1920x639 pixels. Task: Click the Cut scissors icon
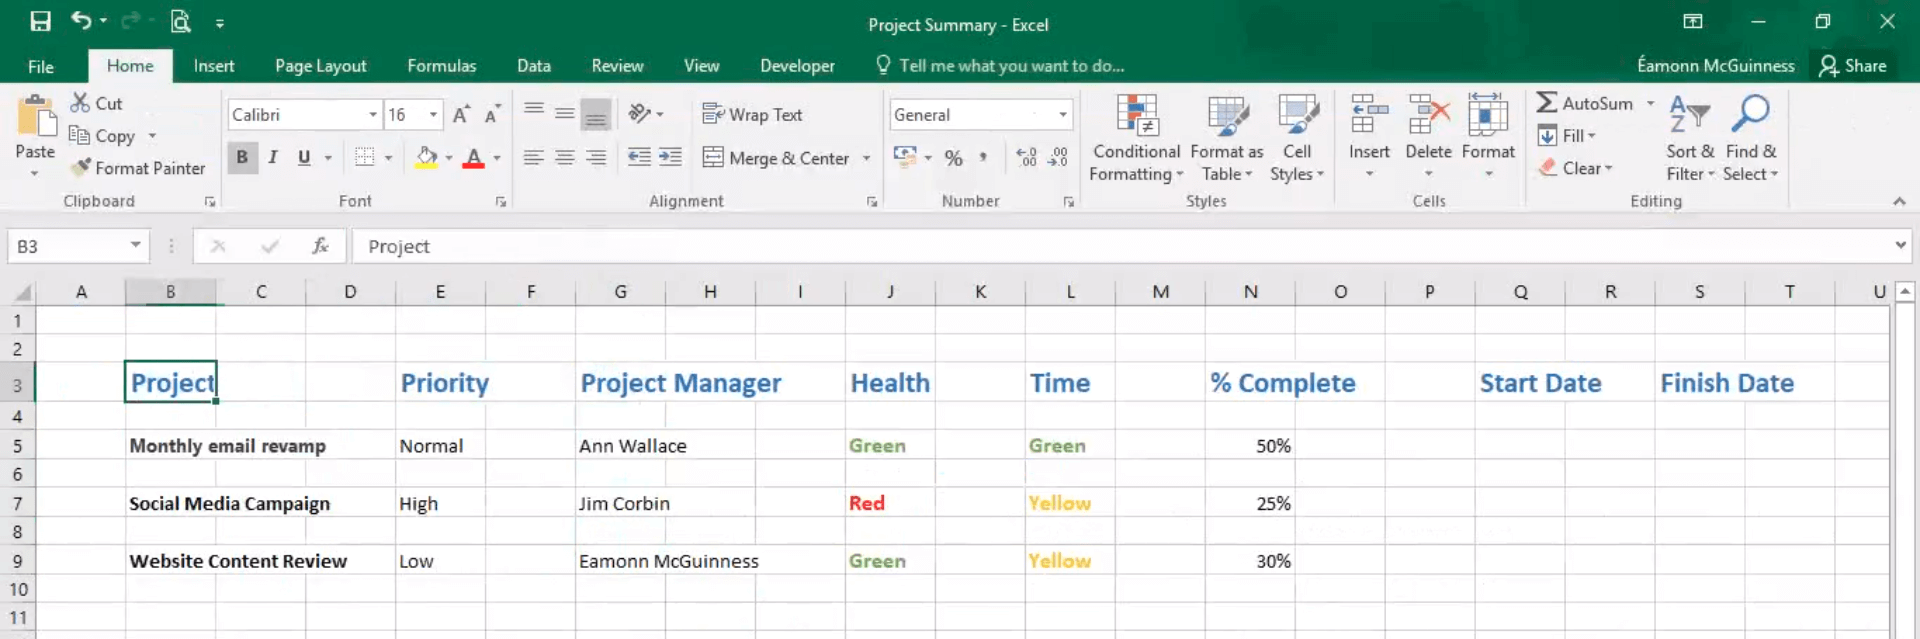80,103
